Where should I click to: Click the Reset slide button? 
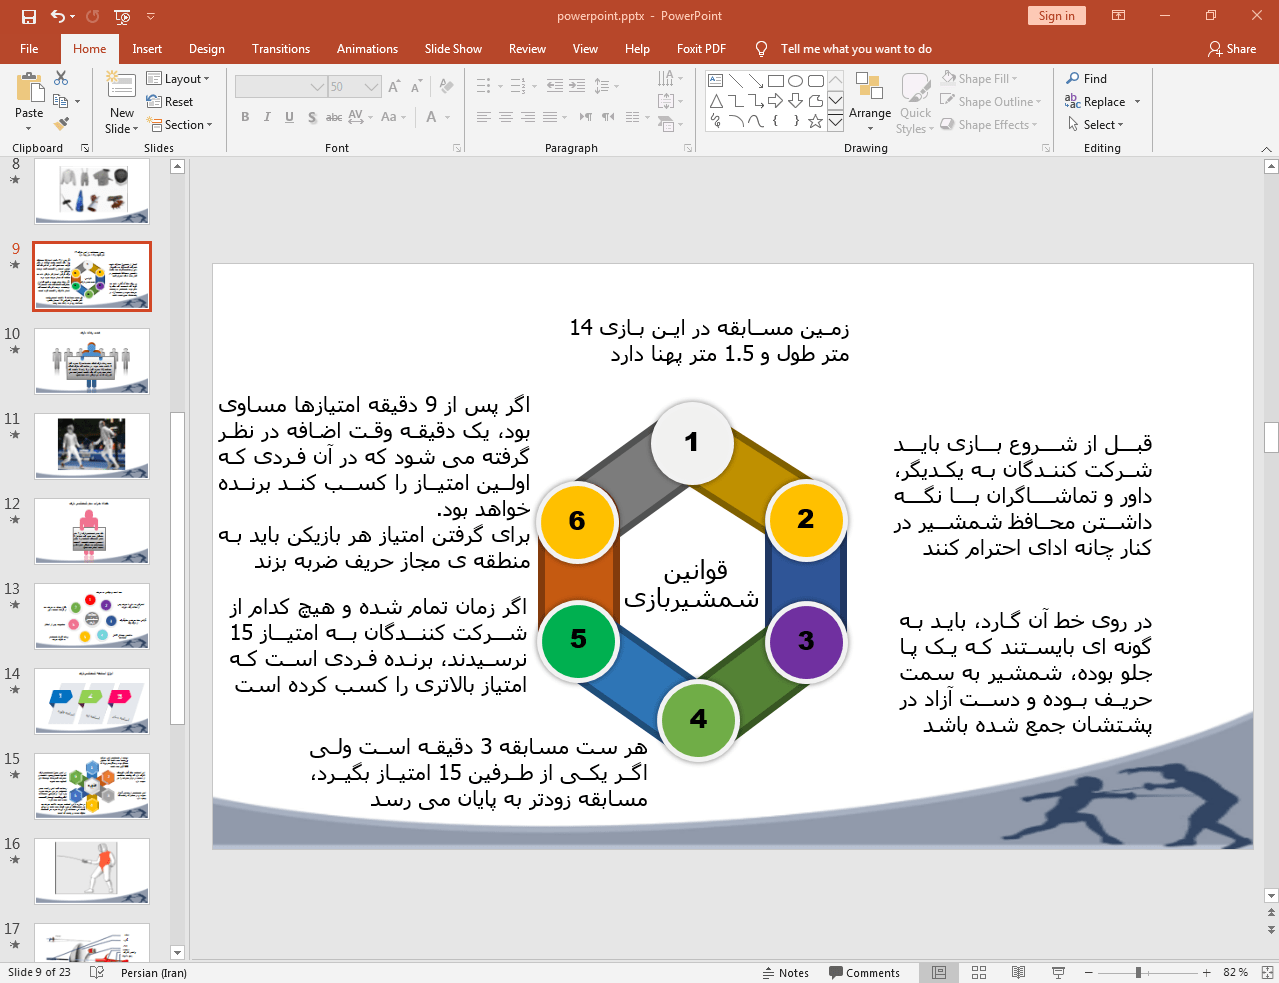click(170, 101)
